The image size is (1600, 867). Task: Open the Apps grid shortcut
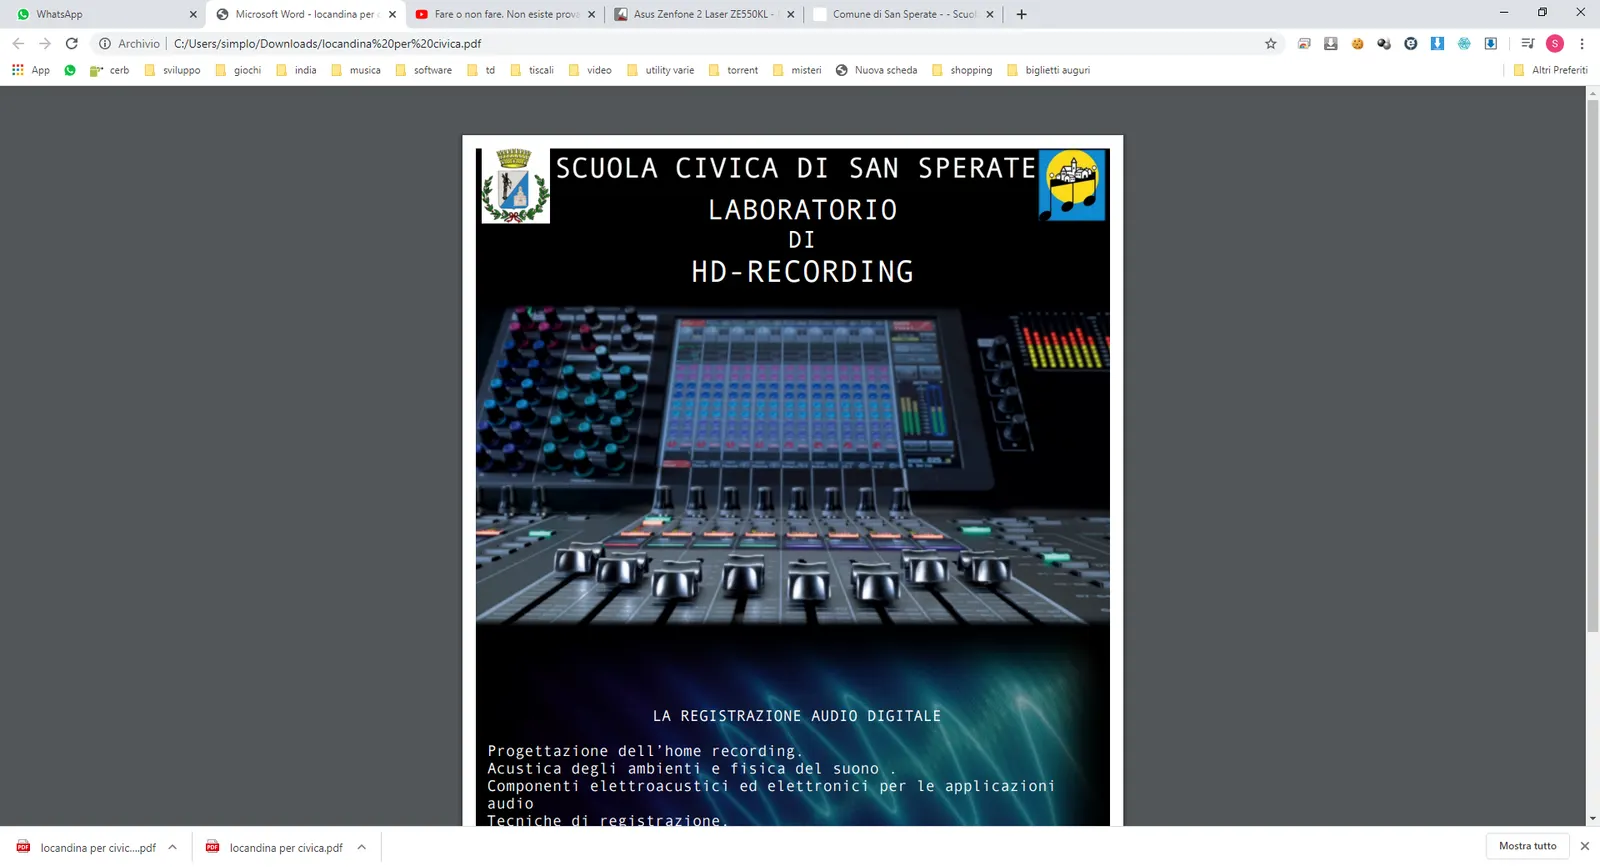[x=31, y=70]
